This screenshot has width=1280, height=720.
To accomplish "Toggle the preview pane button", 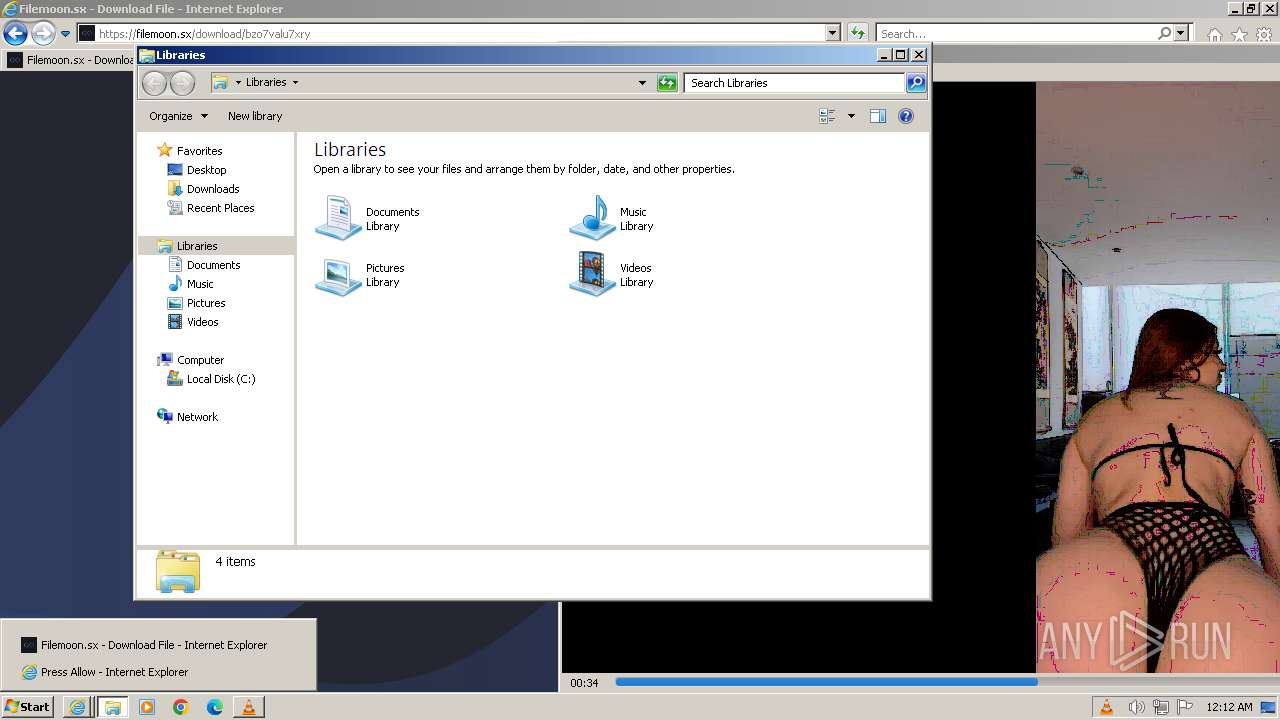I will (x=878, y=116).
